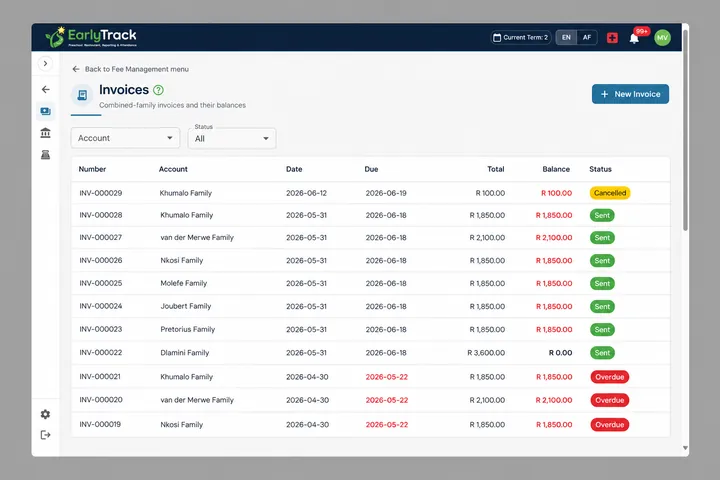
Task: Sort by Due column header
Action: (x=371, y=169)
